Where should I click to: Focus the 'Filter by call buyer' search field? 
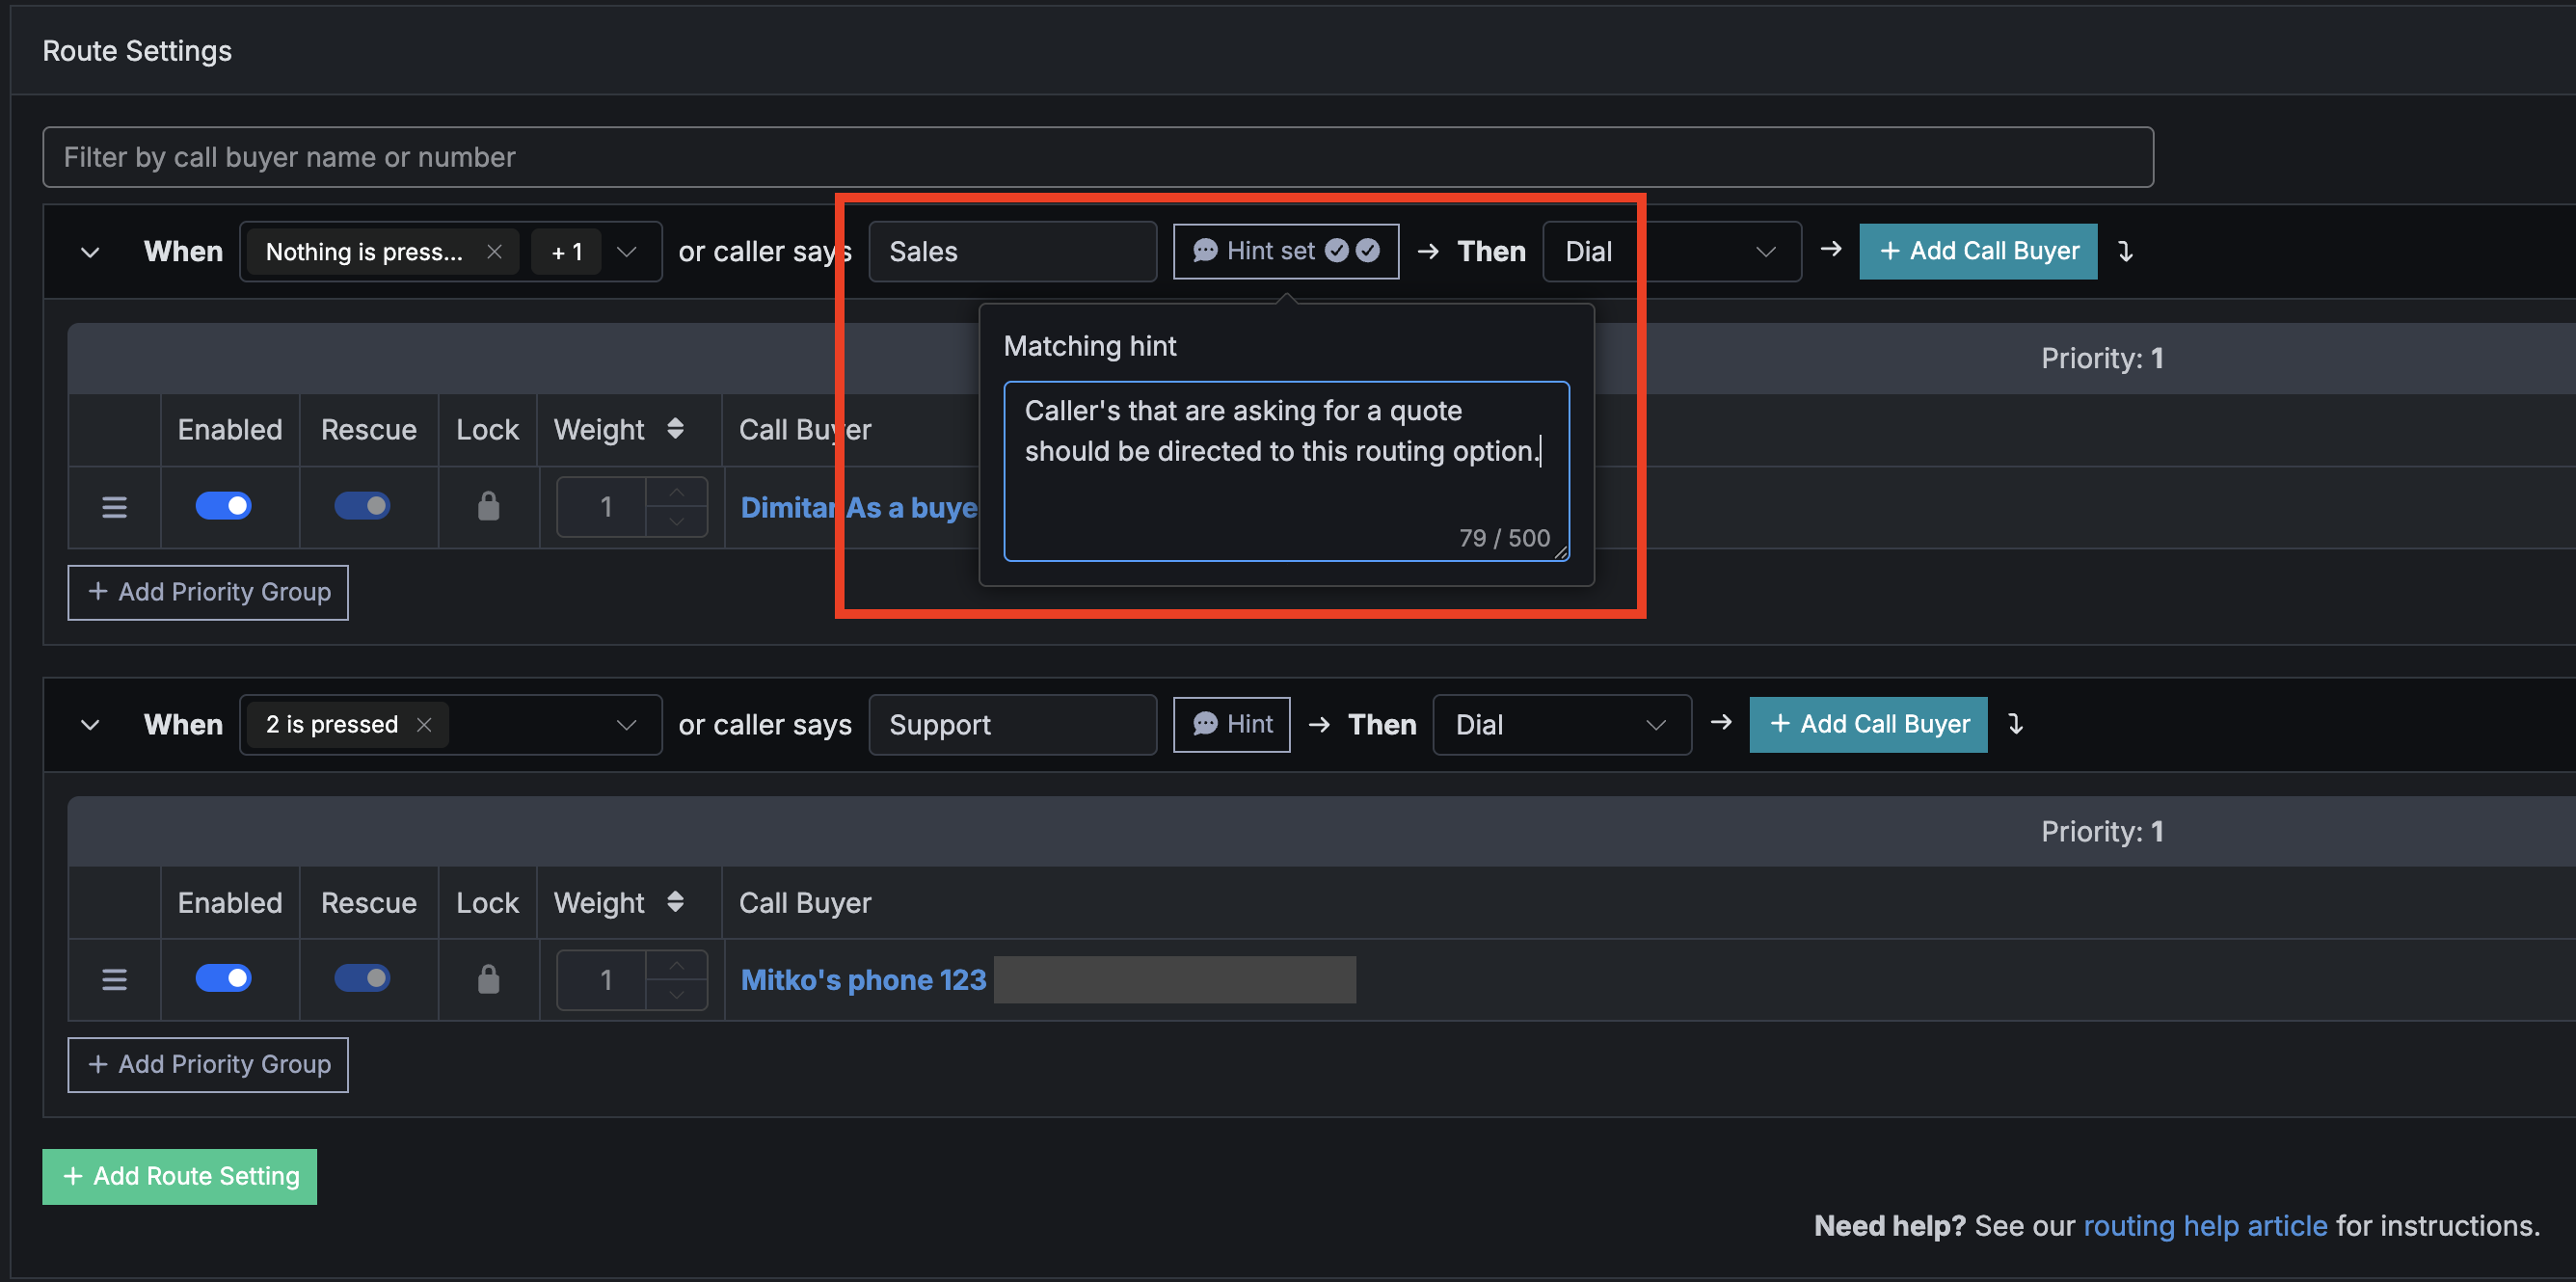pos(1098,157)
